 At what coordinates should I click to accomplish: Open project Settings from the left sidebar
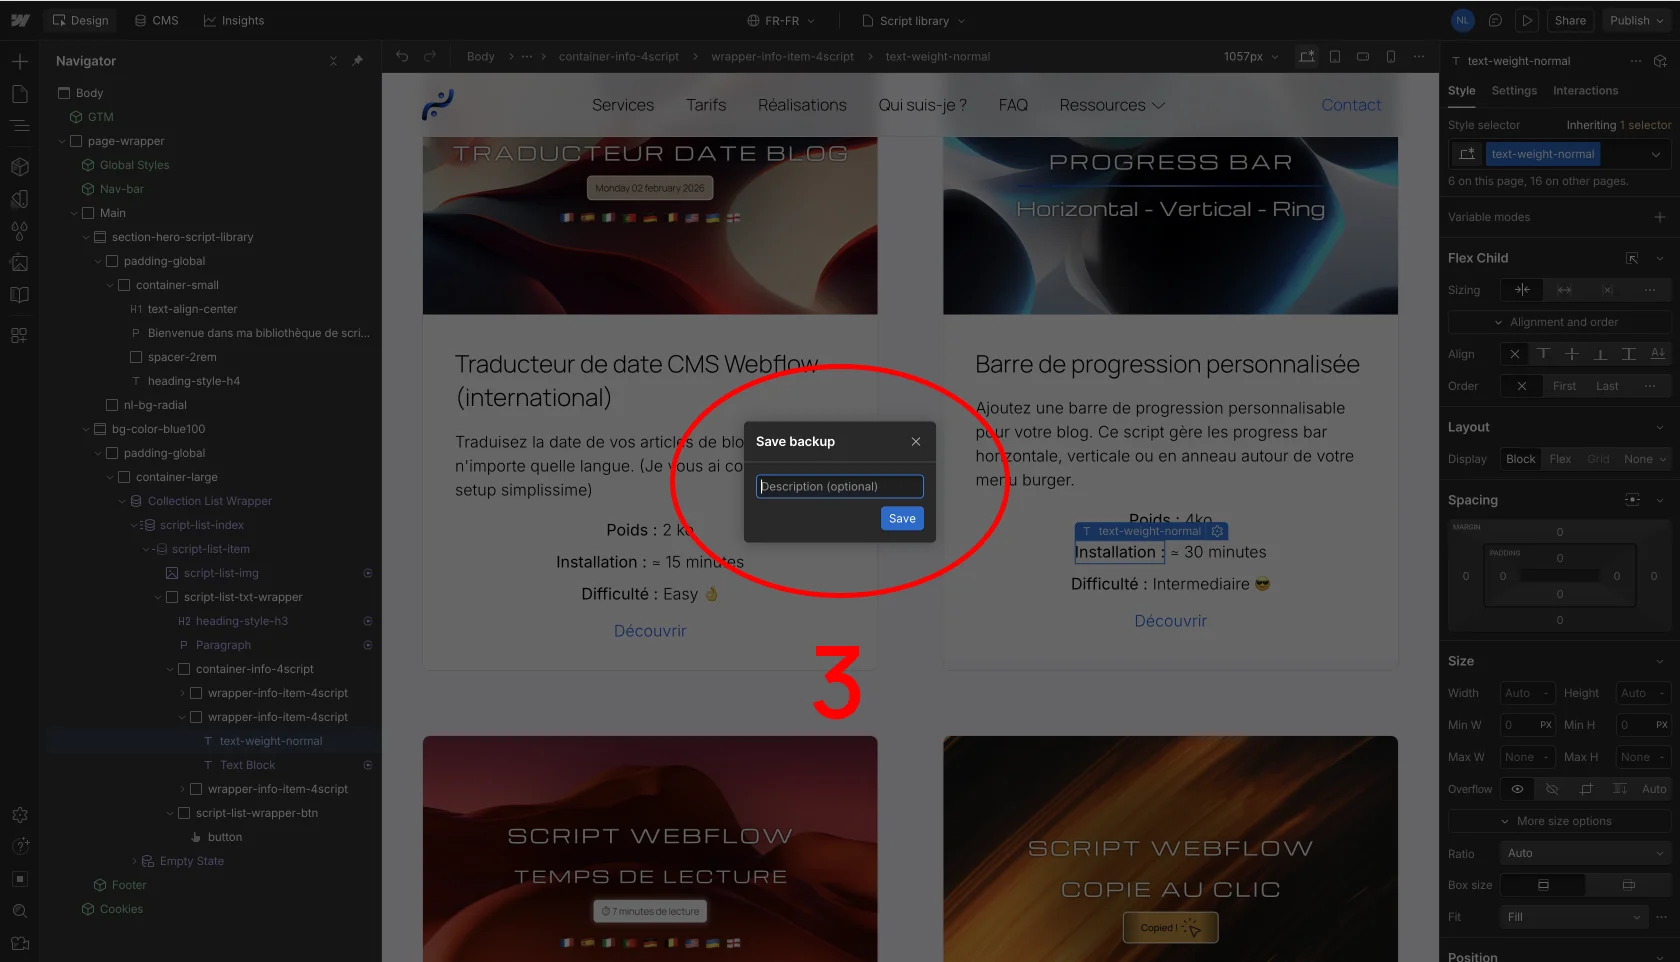pos(19,815)
